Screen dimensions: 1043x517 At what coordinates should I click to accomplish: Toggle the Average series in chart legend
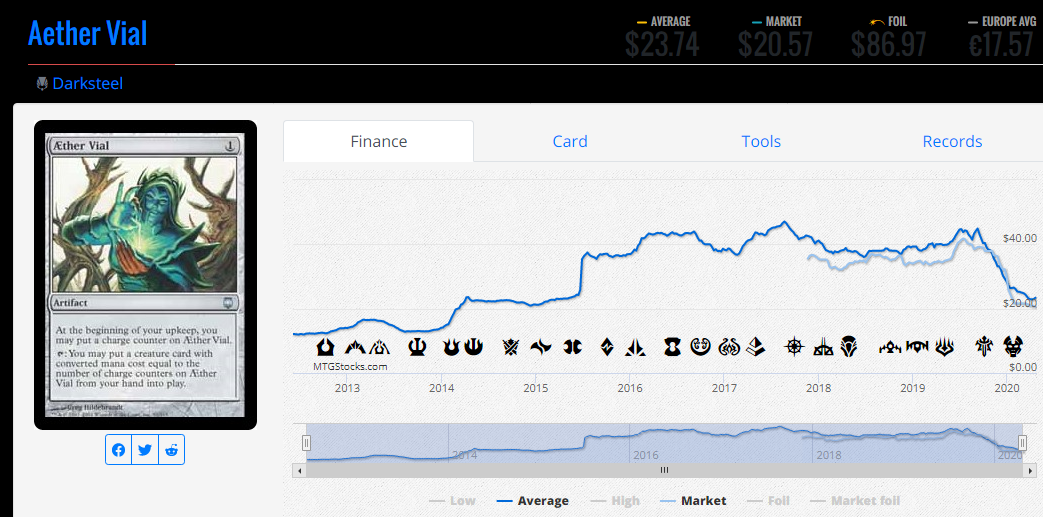533,500
